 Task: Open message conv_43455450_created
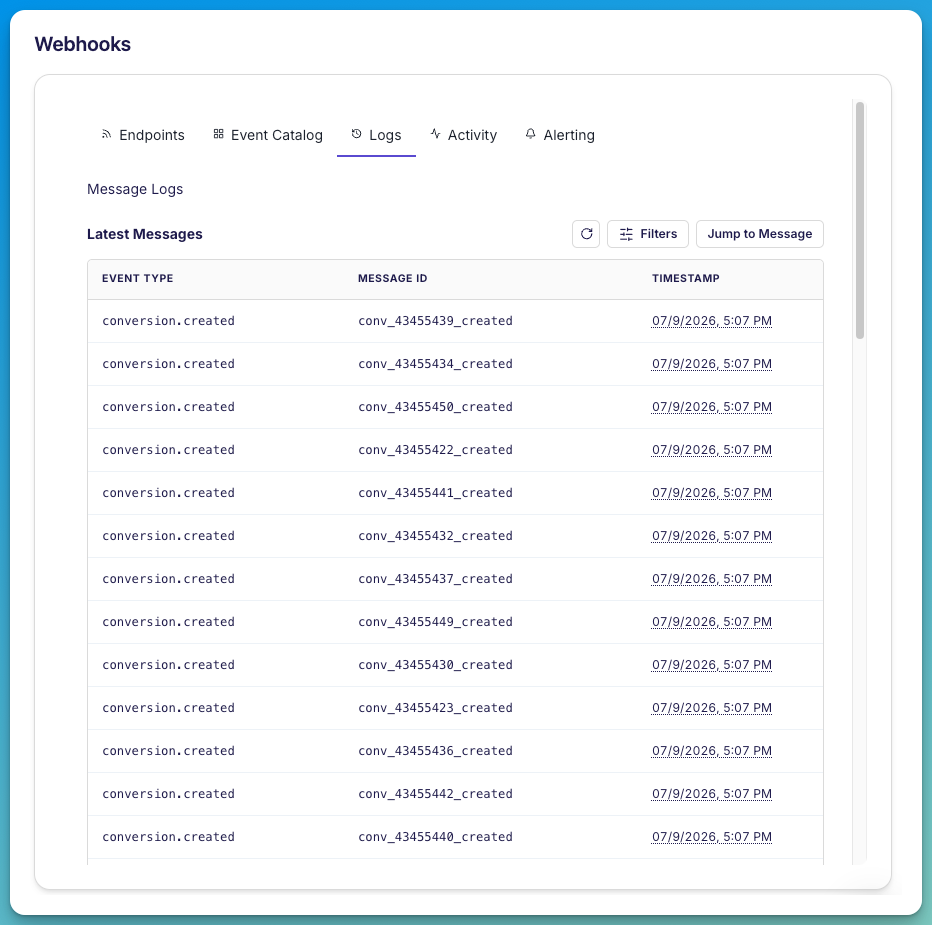(x=435, y=407)
